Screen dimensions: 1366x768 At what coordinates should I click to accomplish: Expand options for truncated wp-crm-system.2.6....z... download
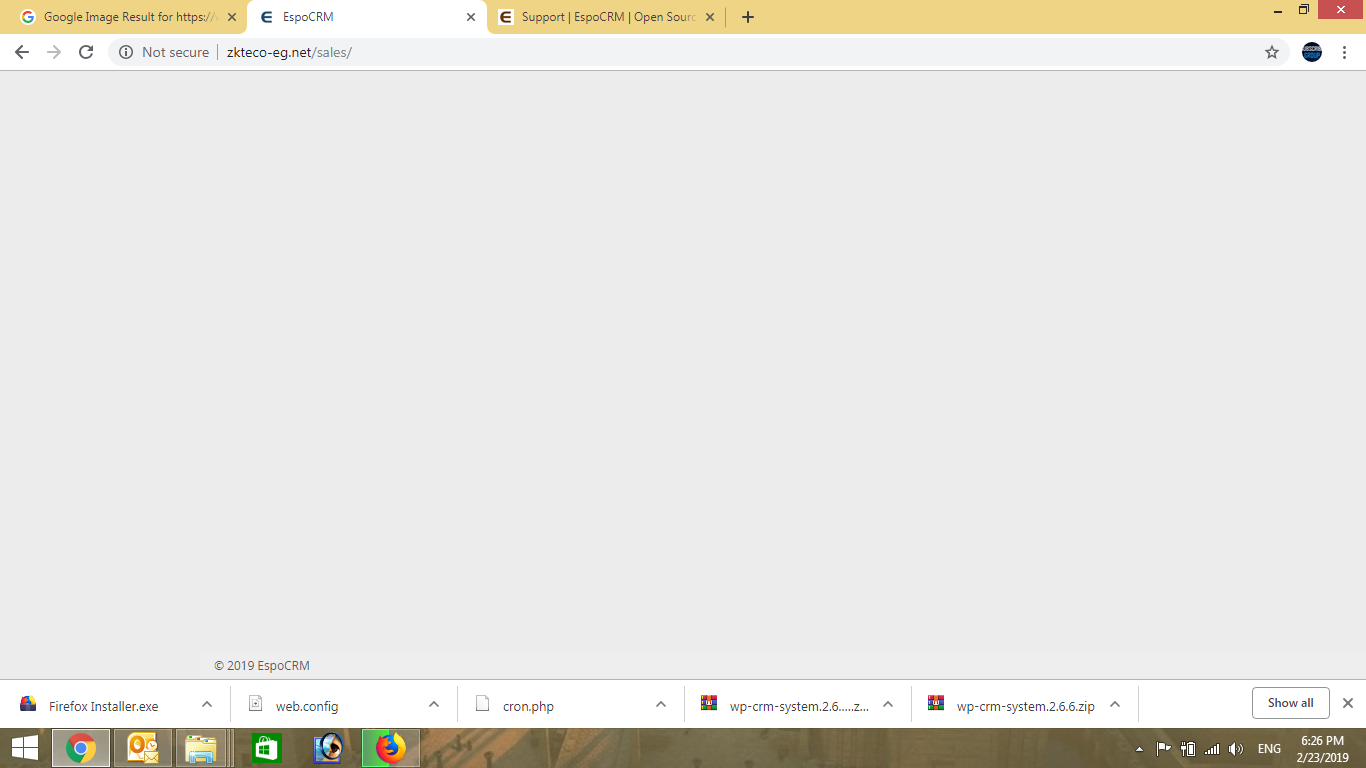[x=888, y=704]
